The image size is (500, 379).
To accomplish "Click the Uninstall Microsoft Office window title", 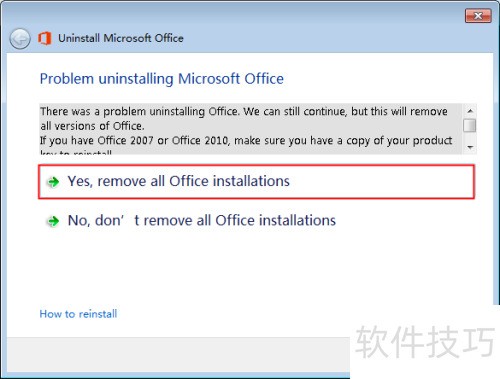I will pyautogui.click(x=121, y=38).
